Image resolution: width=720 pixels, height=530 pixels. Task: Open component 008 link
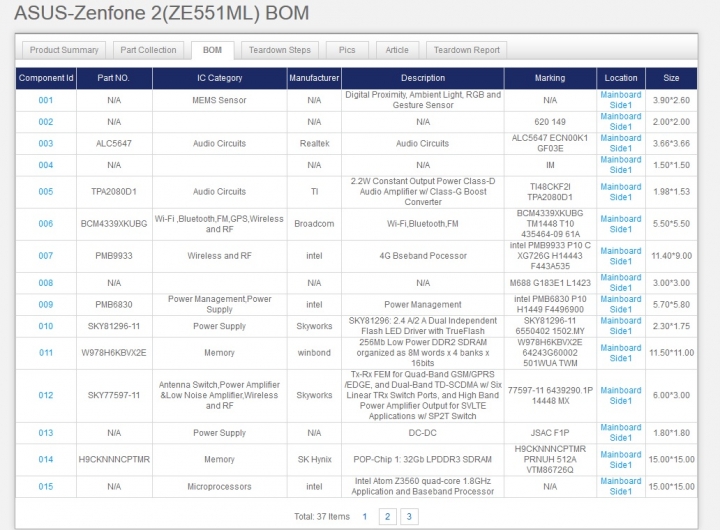pyautogui.click(x=45, y=283)
